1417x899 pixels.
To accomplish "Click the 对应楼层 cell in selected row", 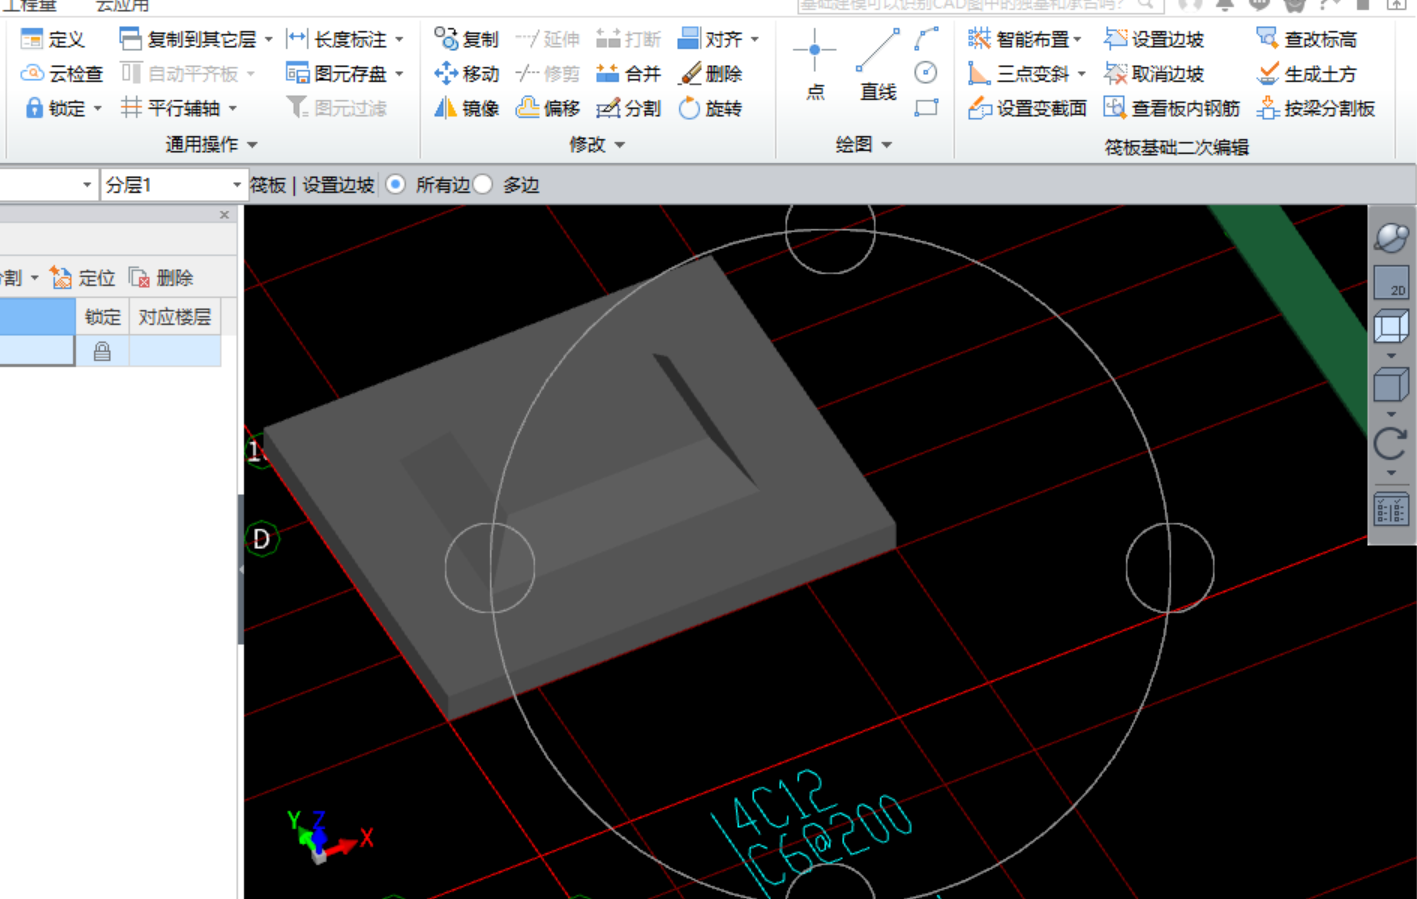I will pyautogui.click(x=175, y=351).
